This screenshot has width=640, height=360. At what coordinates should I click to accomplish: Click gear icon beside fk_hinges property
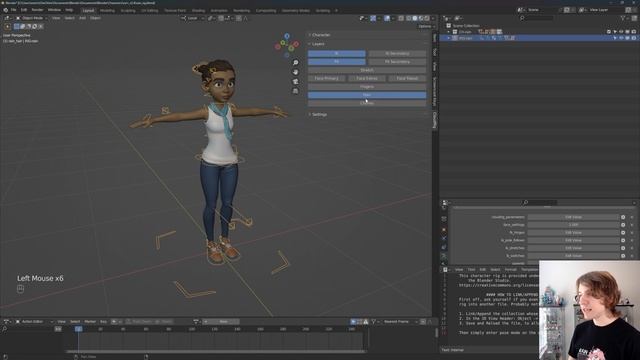623,233
